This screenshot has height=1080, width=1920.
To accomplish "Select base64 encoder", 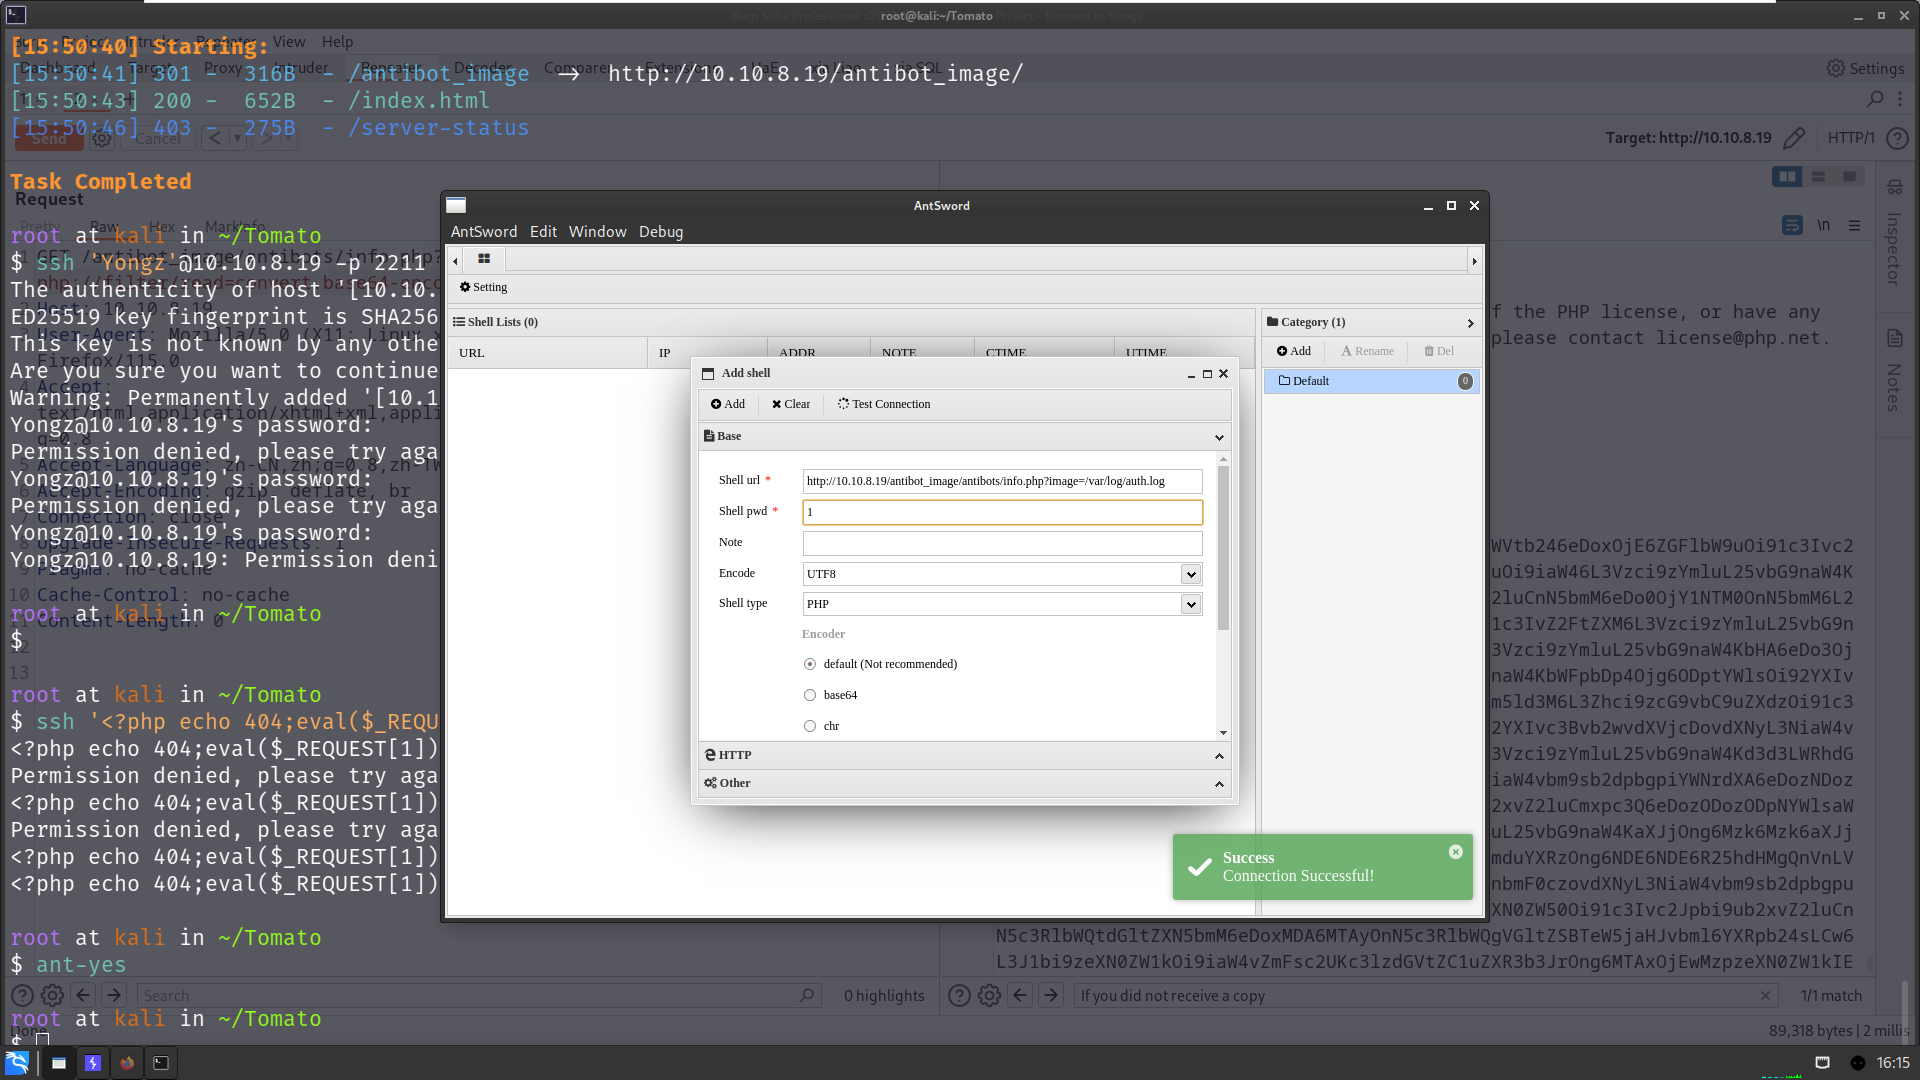I will click(810, 695).
